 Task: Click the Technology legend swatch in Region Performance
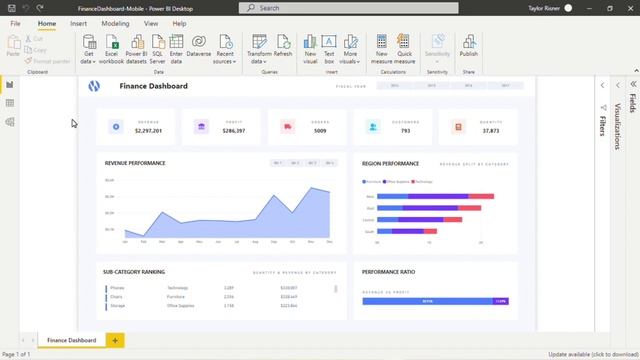click(x=413, y=182)
